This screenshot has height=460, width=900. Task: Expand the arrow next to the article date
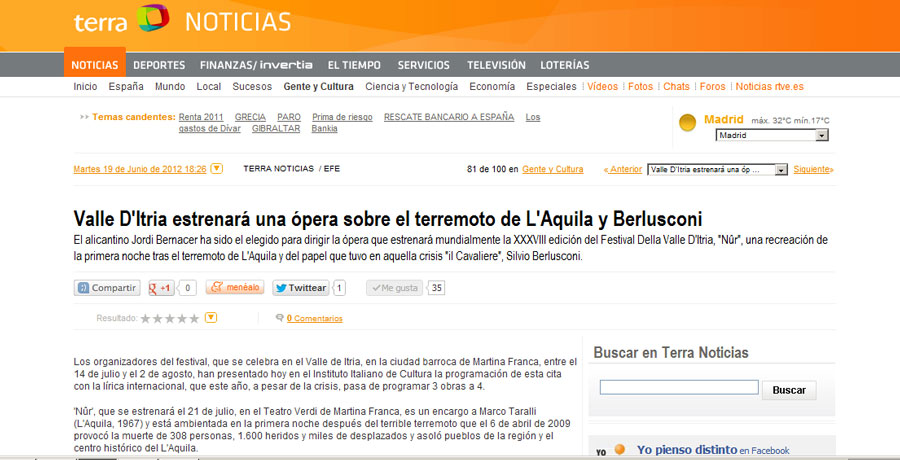coord(217,169)
